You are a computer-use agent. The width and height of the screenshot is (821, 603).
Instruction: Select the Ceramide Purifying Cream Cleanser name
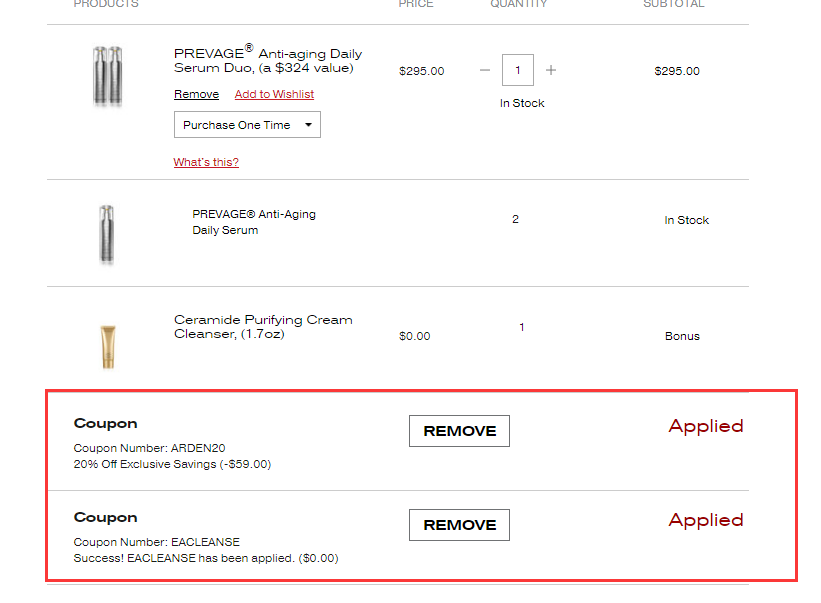coord(263,327)
